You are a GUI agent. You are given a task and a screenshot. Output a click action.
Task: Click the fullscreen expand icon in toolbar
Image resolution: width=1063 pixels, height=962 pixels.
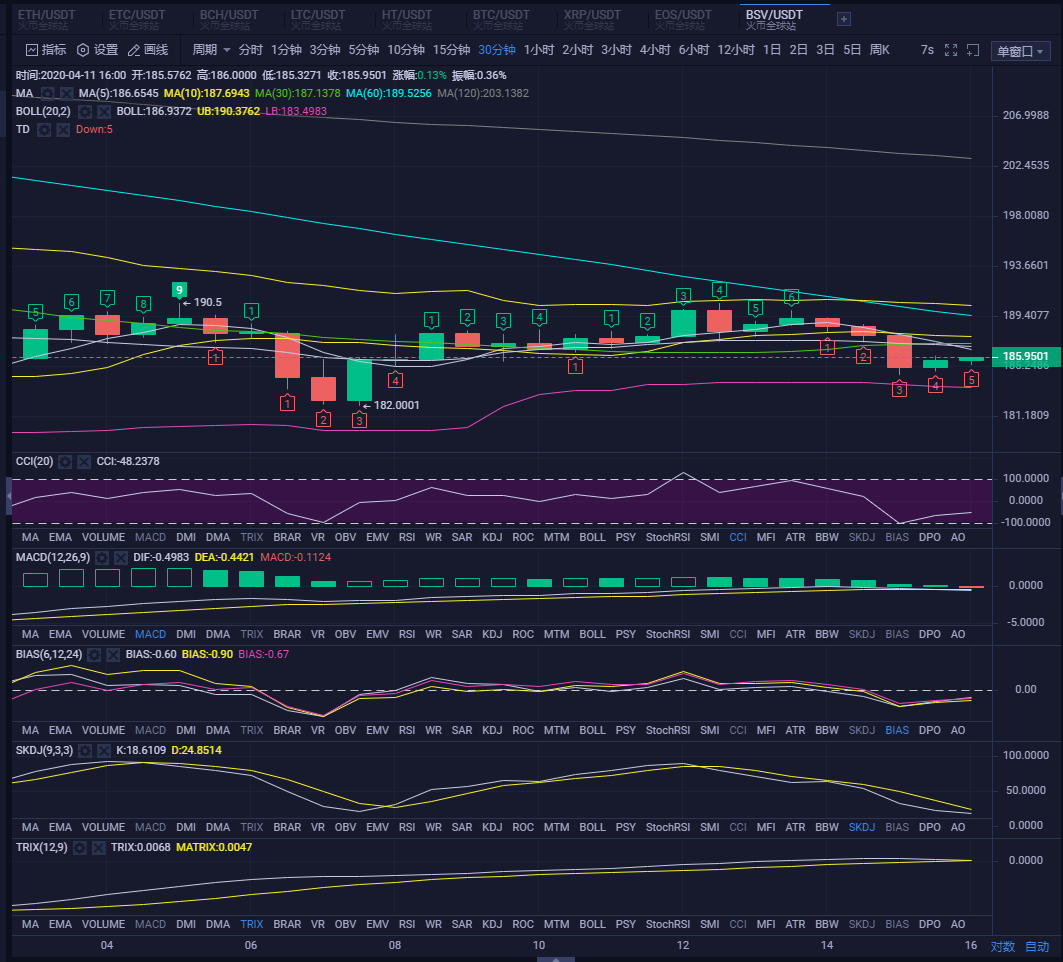[951, 50]
